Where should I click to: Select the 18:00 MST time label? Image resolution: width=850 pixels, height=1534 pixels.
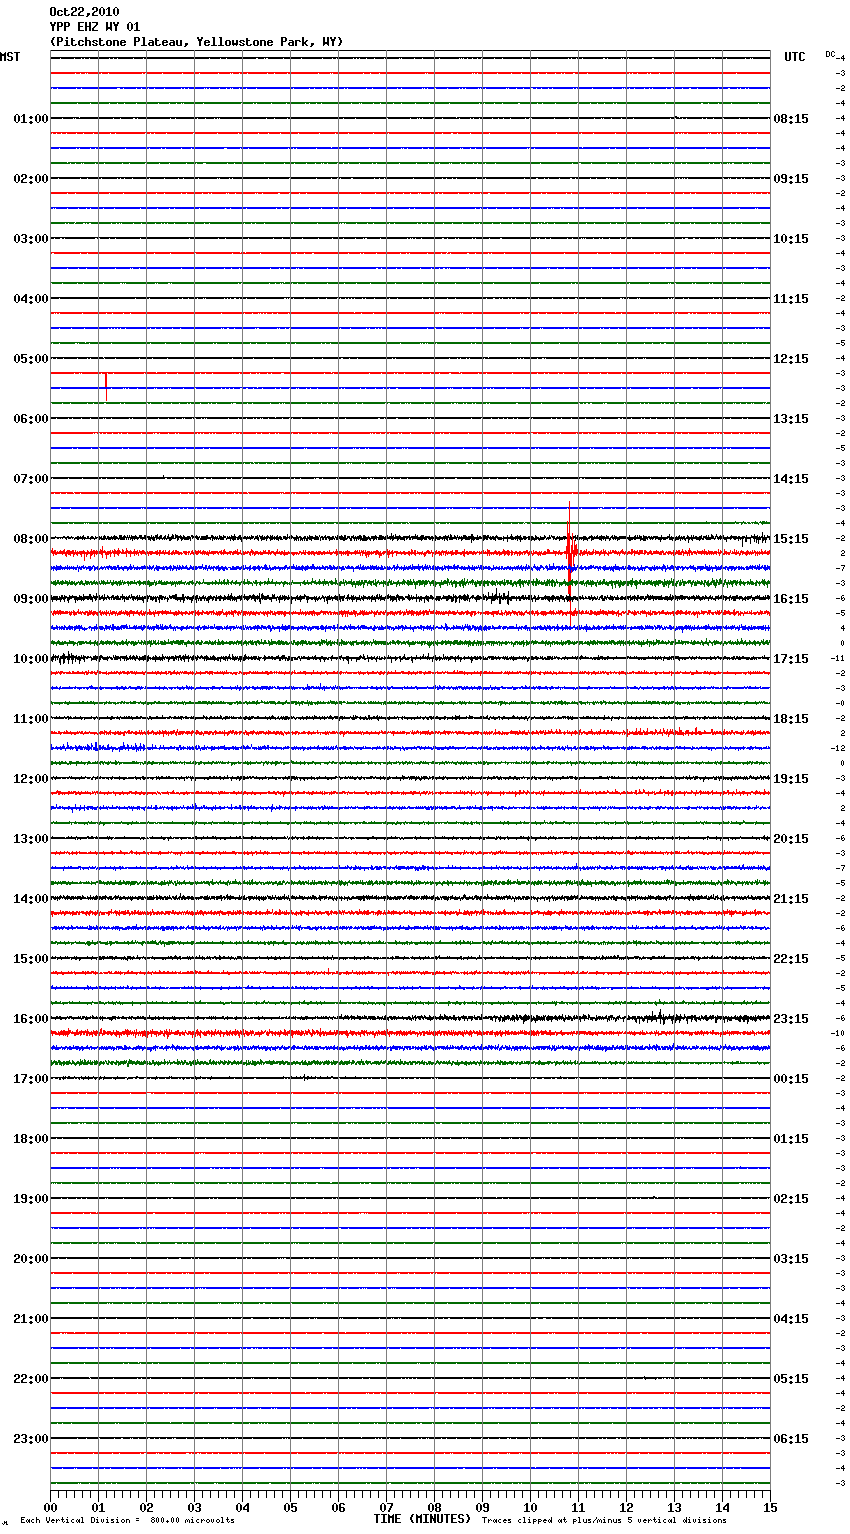click(31, 1139)
